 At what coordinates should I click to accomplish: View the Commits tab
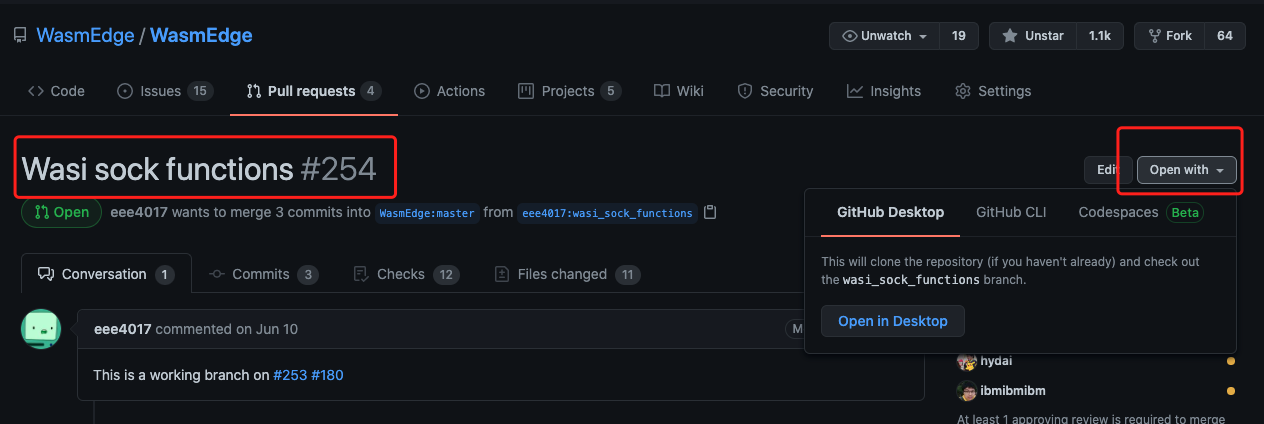[x=264, y=274]
